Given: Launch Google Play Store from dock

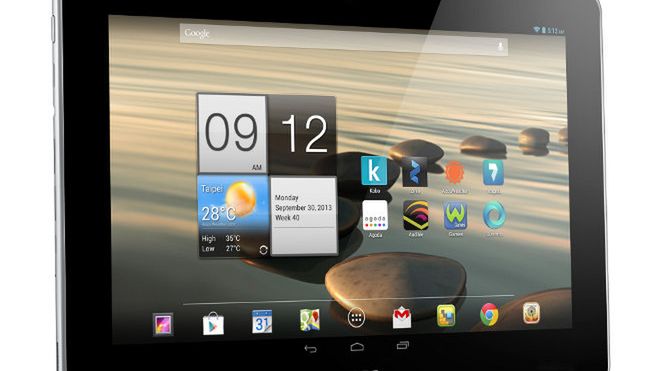Looking at the screenshot, I should (x=213, y=323).
